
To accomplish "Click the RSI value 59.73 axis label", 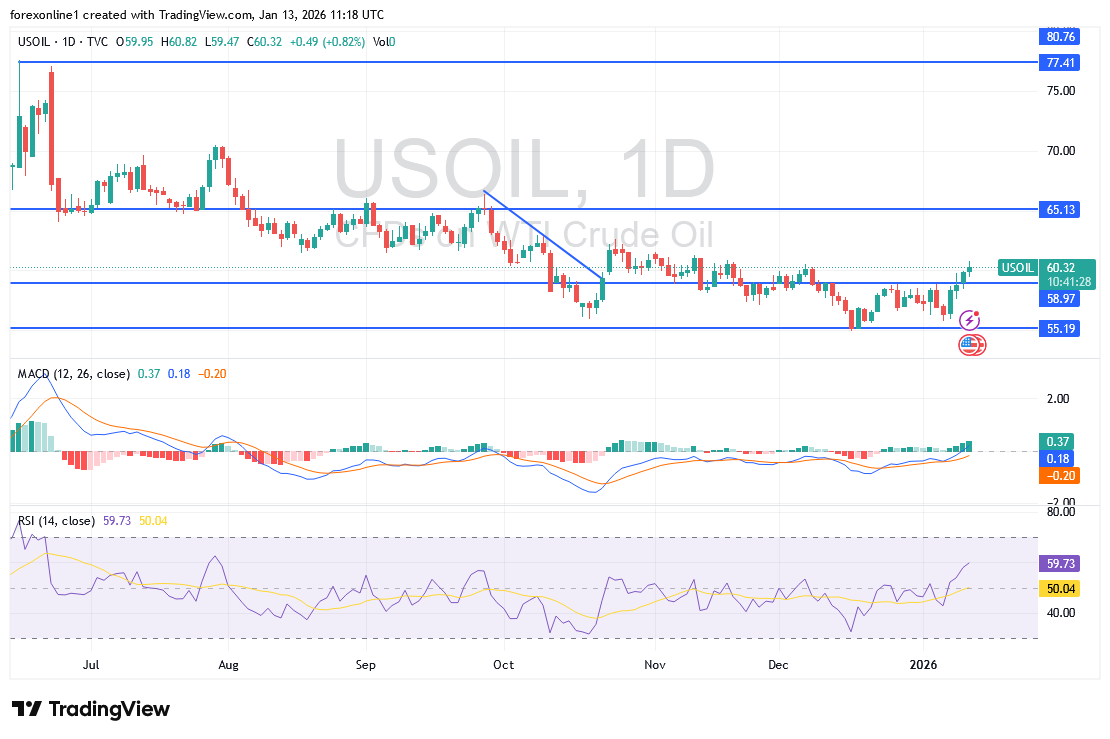I will click(1060, 564).
